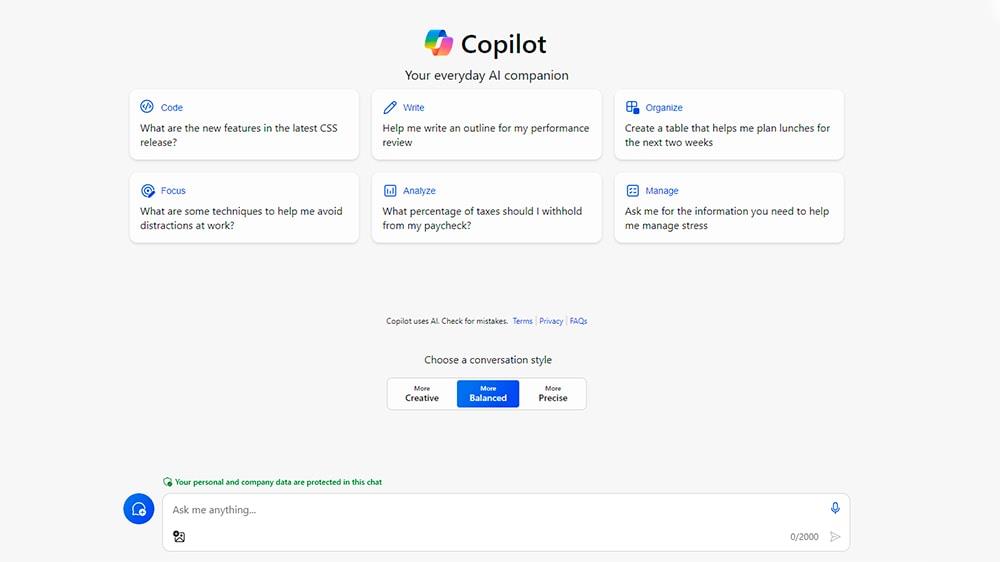Open the Privacy link
The width and height of the screenshot is (1000, 562).
[x=551, y=321]
